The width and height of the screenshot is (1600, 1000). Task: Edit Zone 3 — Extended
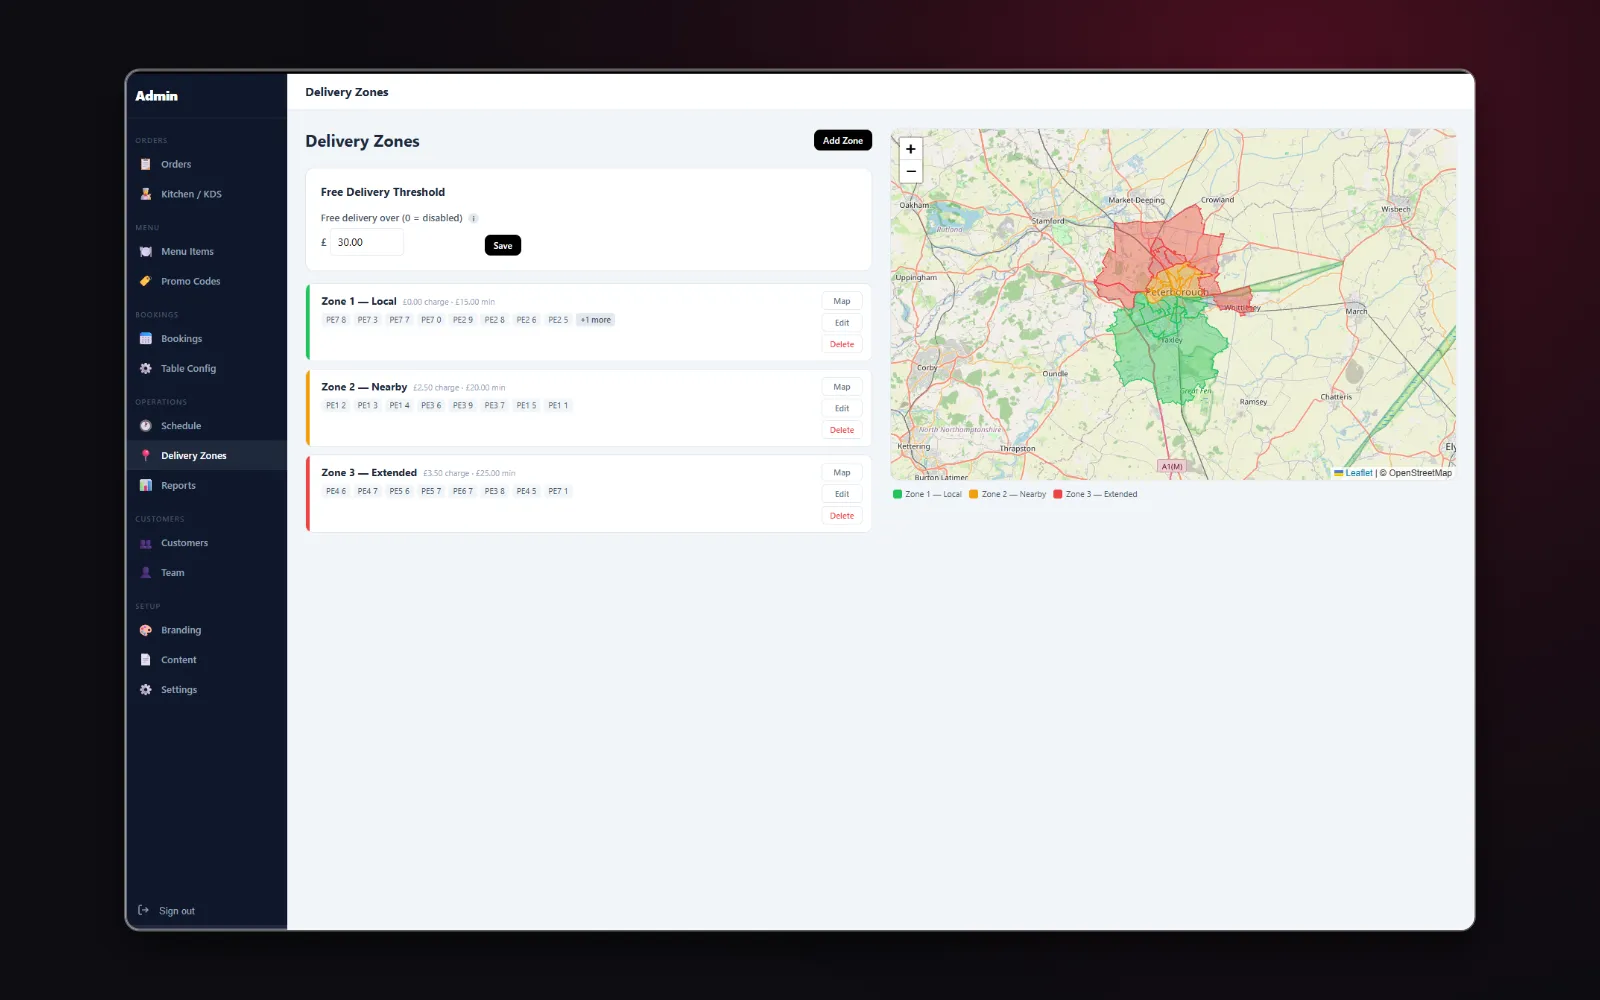(842, 494)
